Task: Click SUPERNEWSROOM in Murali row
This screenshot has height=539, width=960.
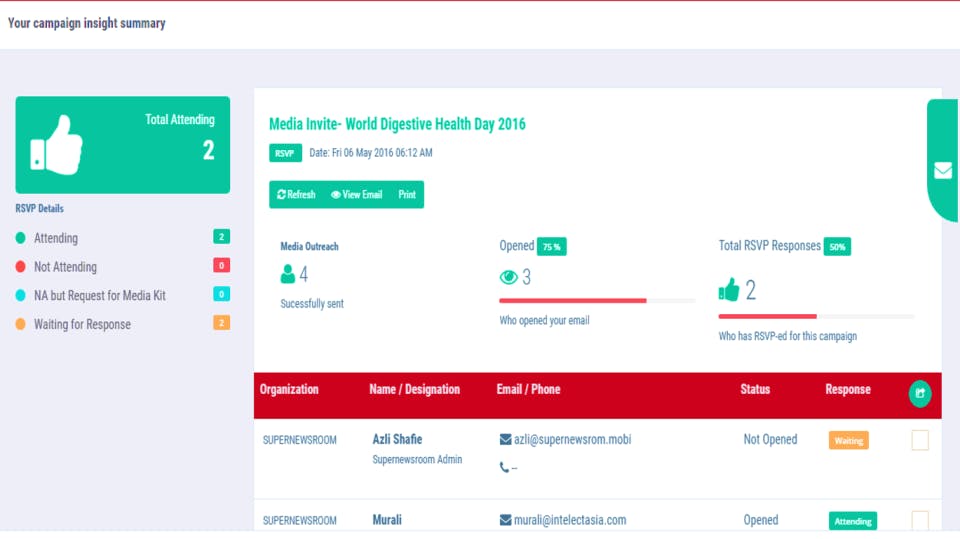Action: [x=299, y=521]
